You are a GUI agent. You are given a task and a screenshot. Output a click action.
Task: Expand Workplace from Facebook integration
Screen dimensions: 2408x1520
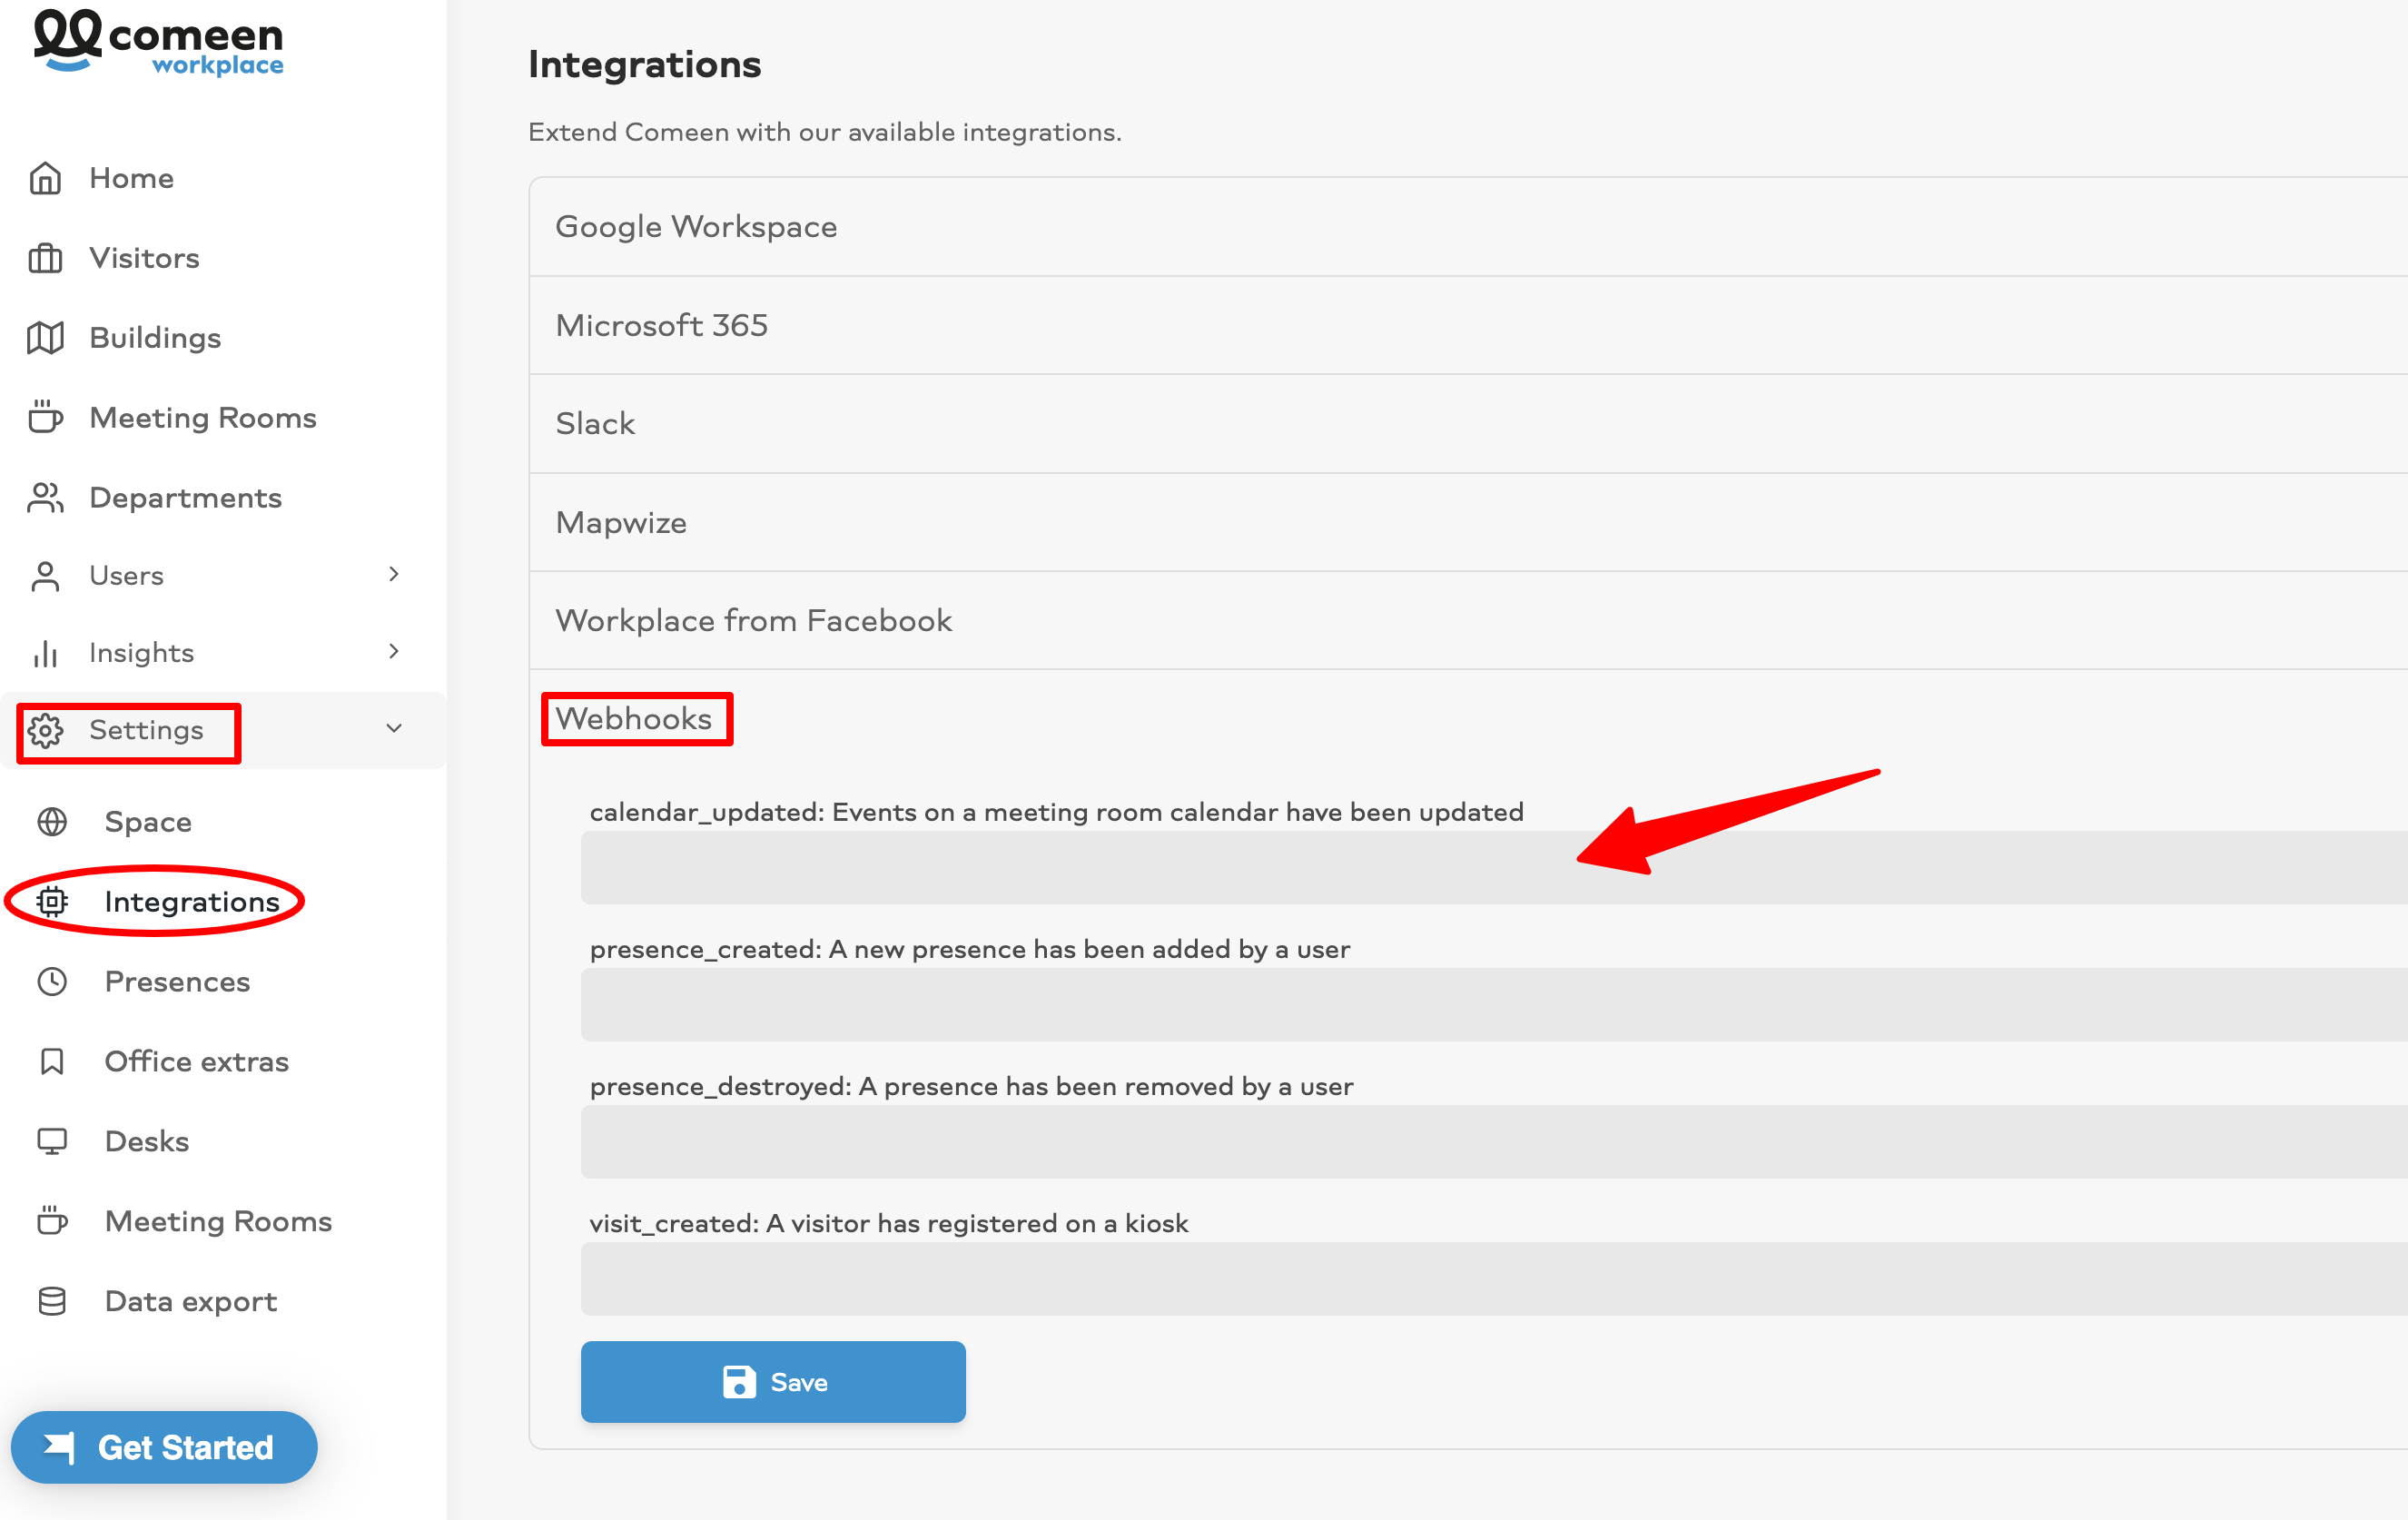click(x=1468, y=620)
